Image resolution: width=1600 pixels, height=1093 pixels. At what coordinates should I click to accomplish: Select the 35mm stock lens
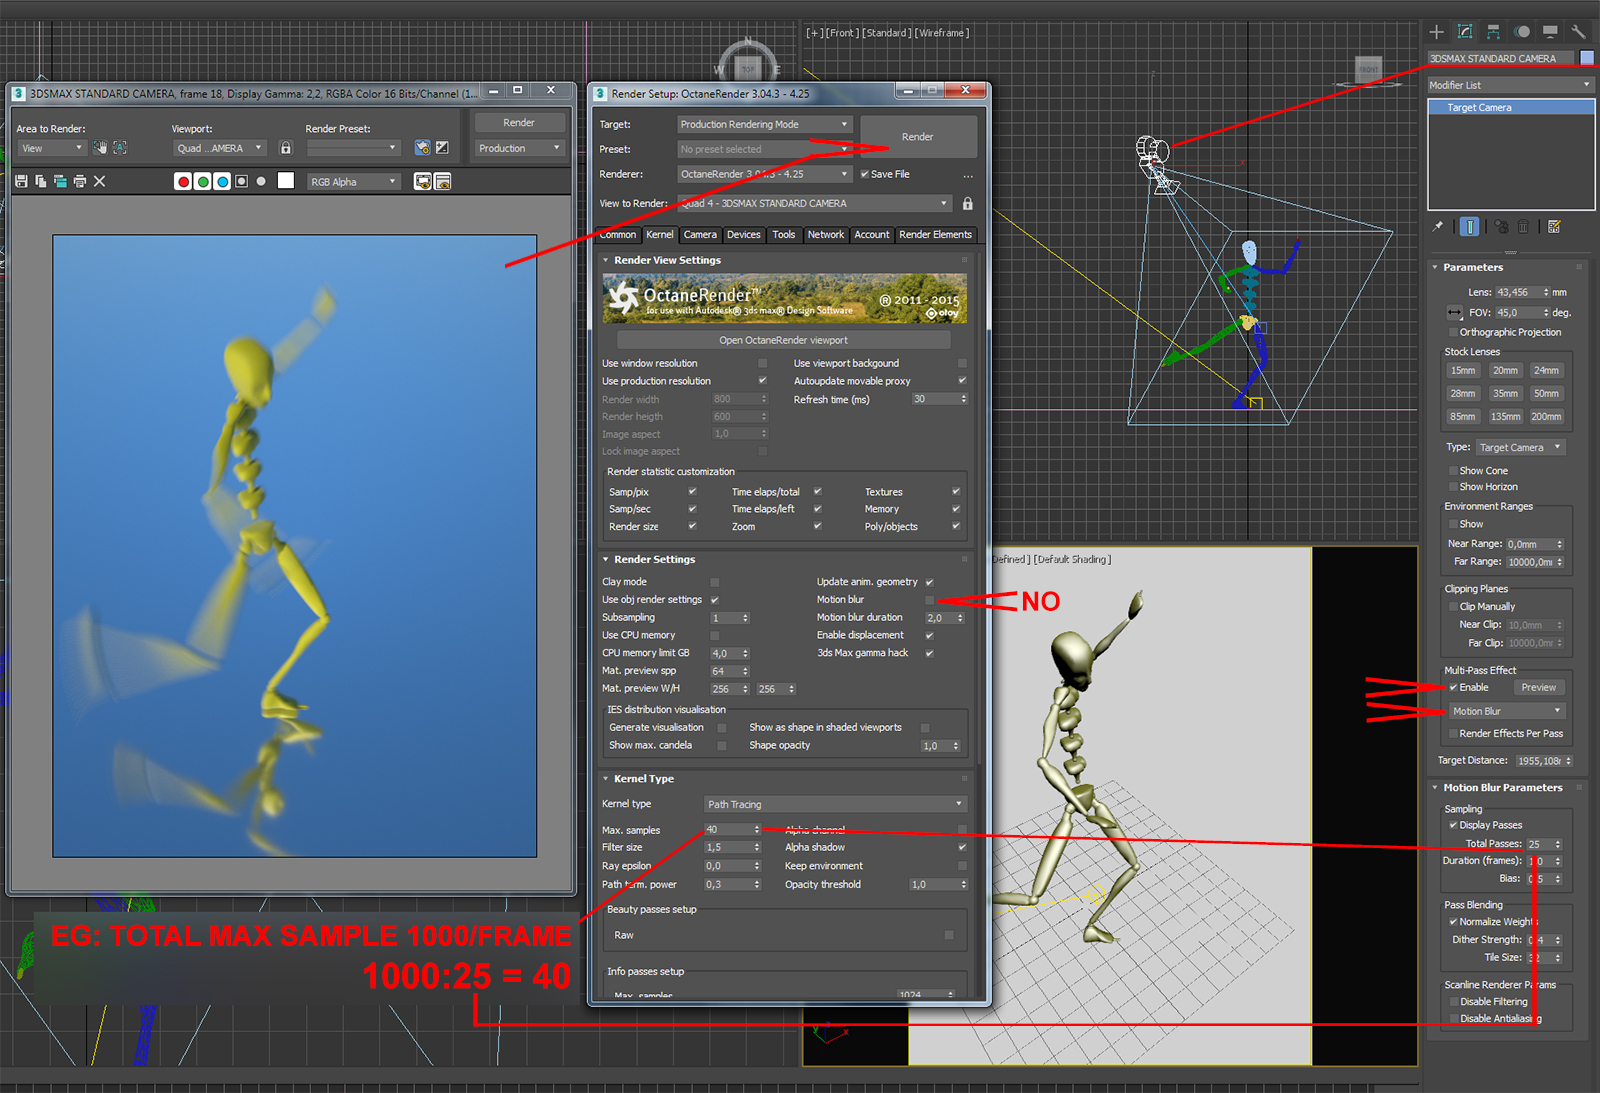click(1505, 394)
